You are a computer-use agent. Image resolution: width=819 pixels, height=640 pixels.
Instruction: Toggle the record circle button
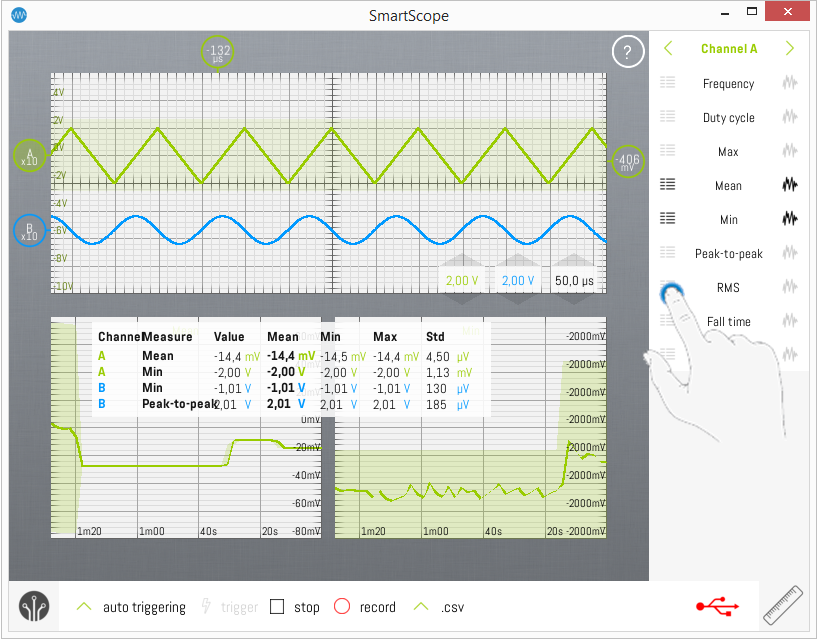click(x=342, y=607)
